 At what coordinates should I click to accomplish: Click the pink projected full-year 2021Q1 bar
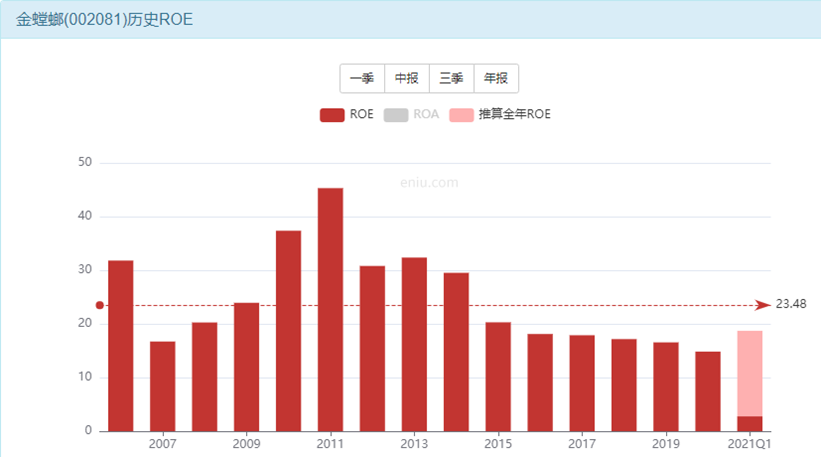coord(750,373)
